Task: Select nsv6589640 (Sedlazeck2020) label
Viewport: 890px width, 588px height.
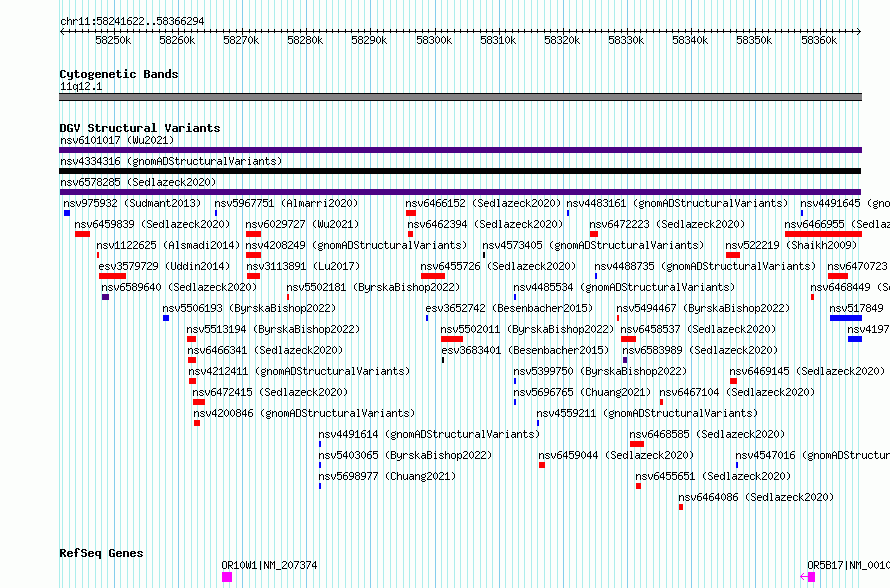Action: click(x=179, y=287)
